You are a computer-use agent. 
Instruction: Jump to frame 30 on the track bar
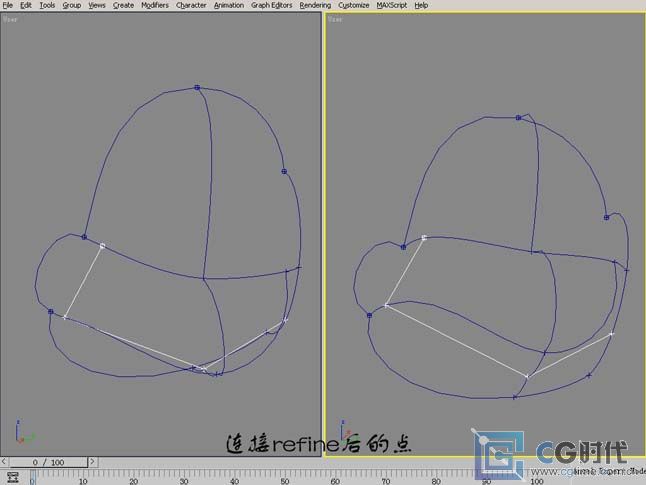[184, 481]
